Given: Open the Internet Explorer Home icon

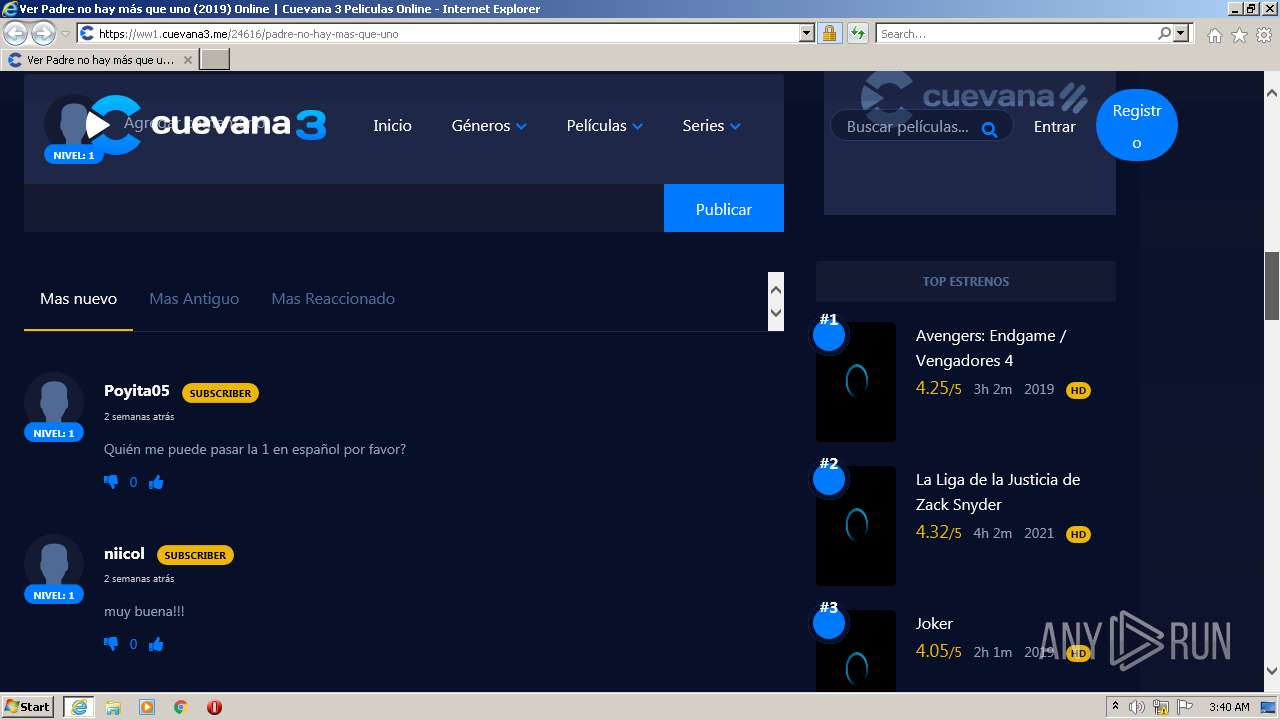Looking at the screenshot, I should [x=1214, y=35].
